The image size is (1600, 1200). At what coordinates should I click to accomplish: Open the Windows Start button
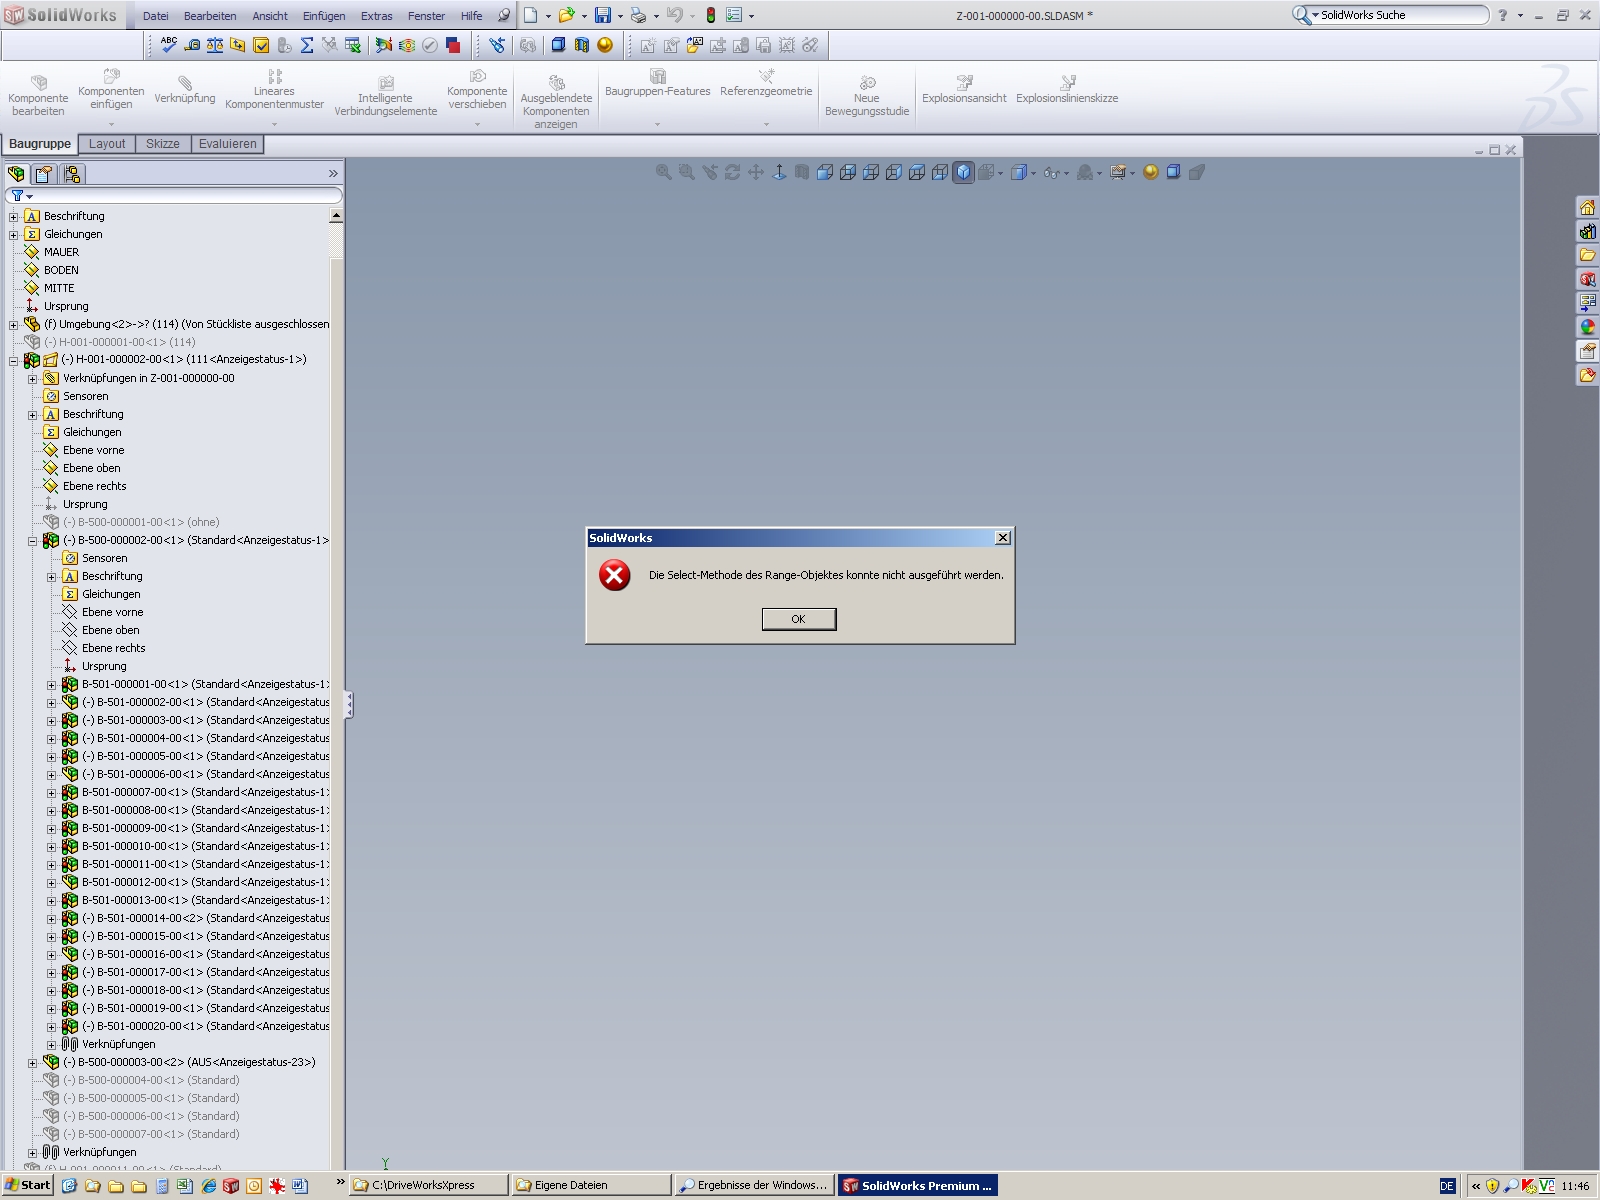27,1185
